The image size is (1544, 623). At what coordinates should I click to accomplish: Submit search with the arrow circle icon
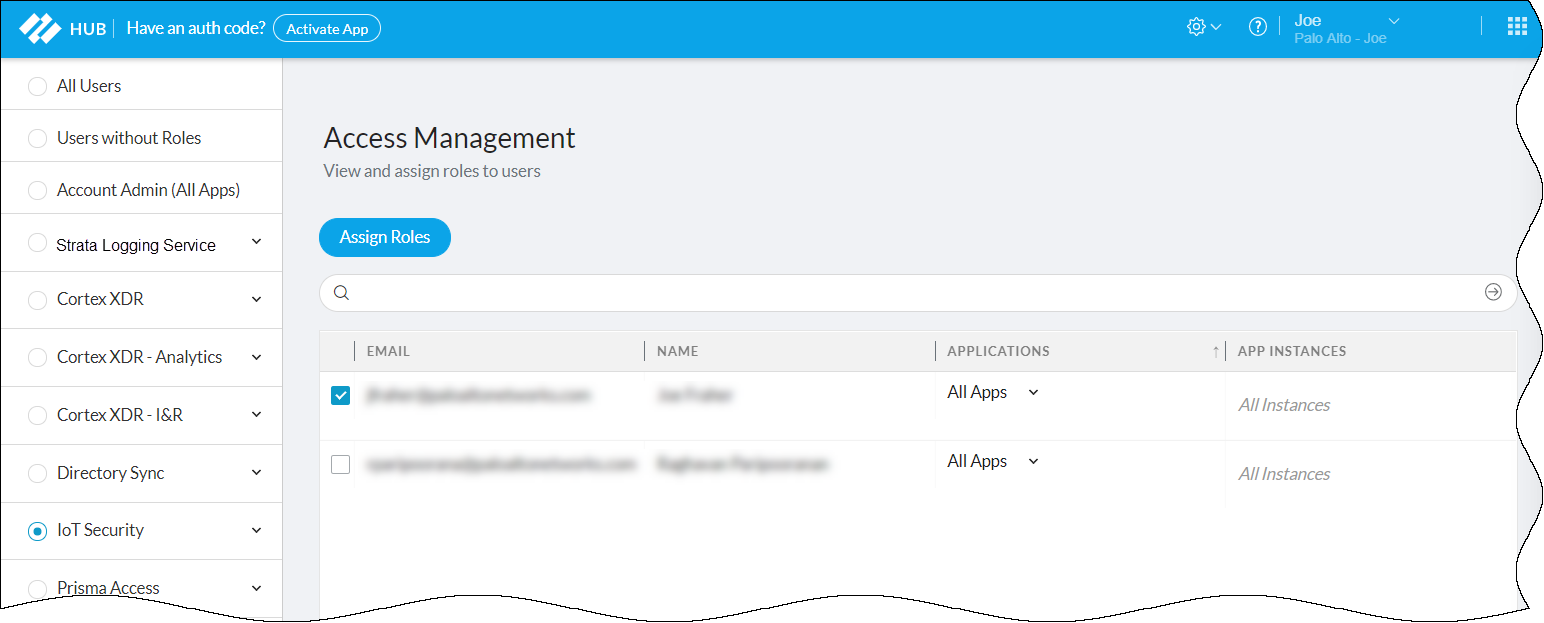[1493, 292]
